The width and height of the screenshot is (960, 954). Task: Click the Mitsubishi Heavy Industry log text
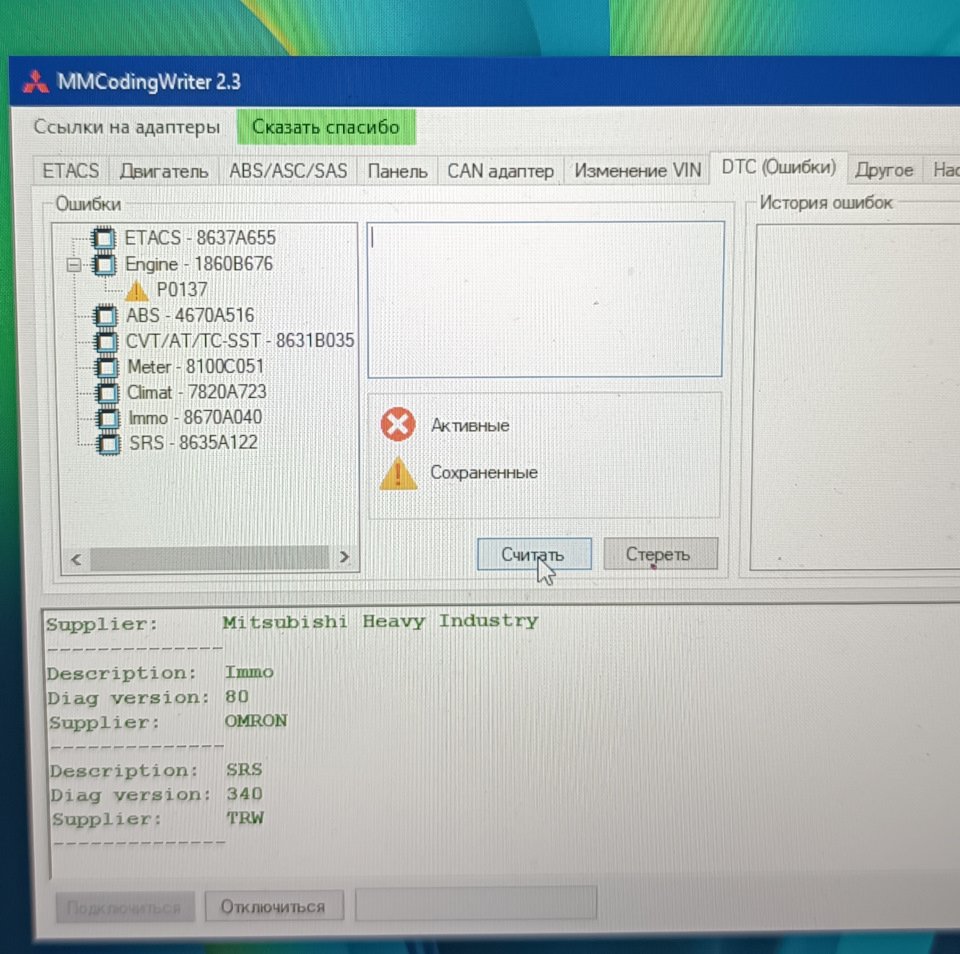click(380, 622)
